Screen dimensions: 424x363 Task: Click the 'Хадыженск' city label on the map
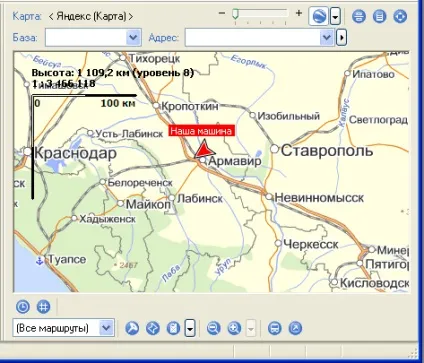(x=107, y=219)
